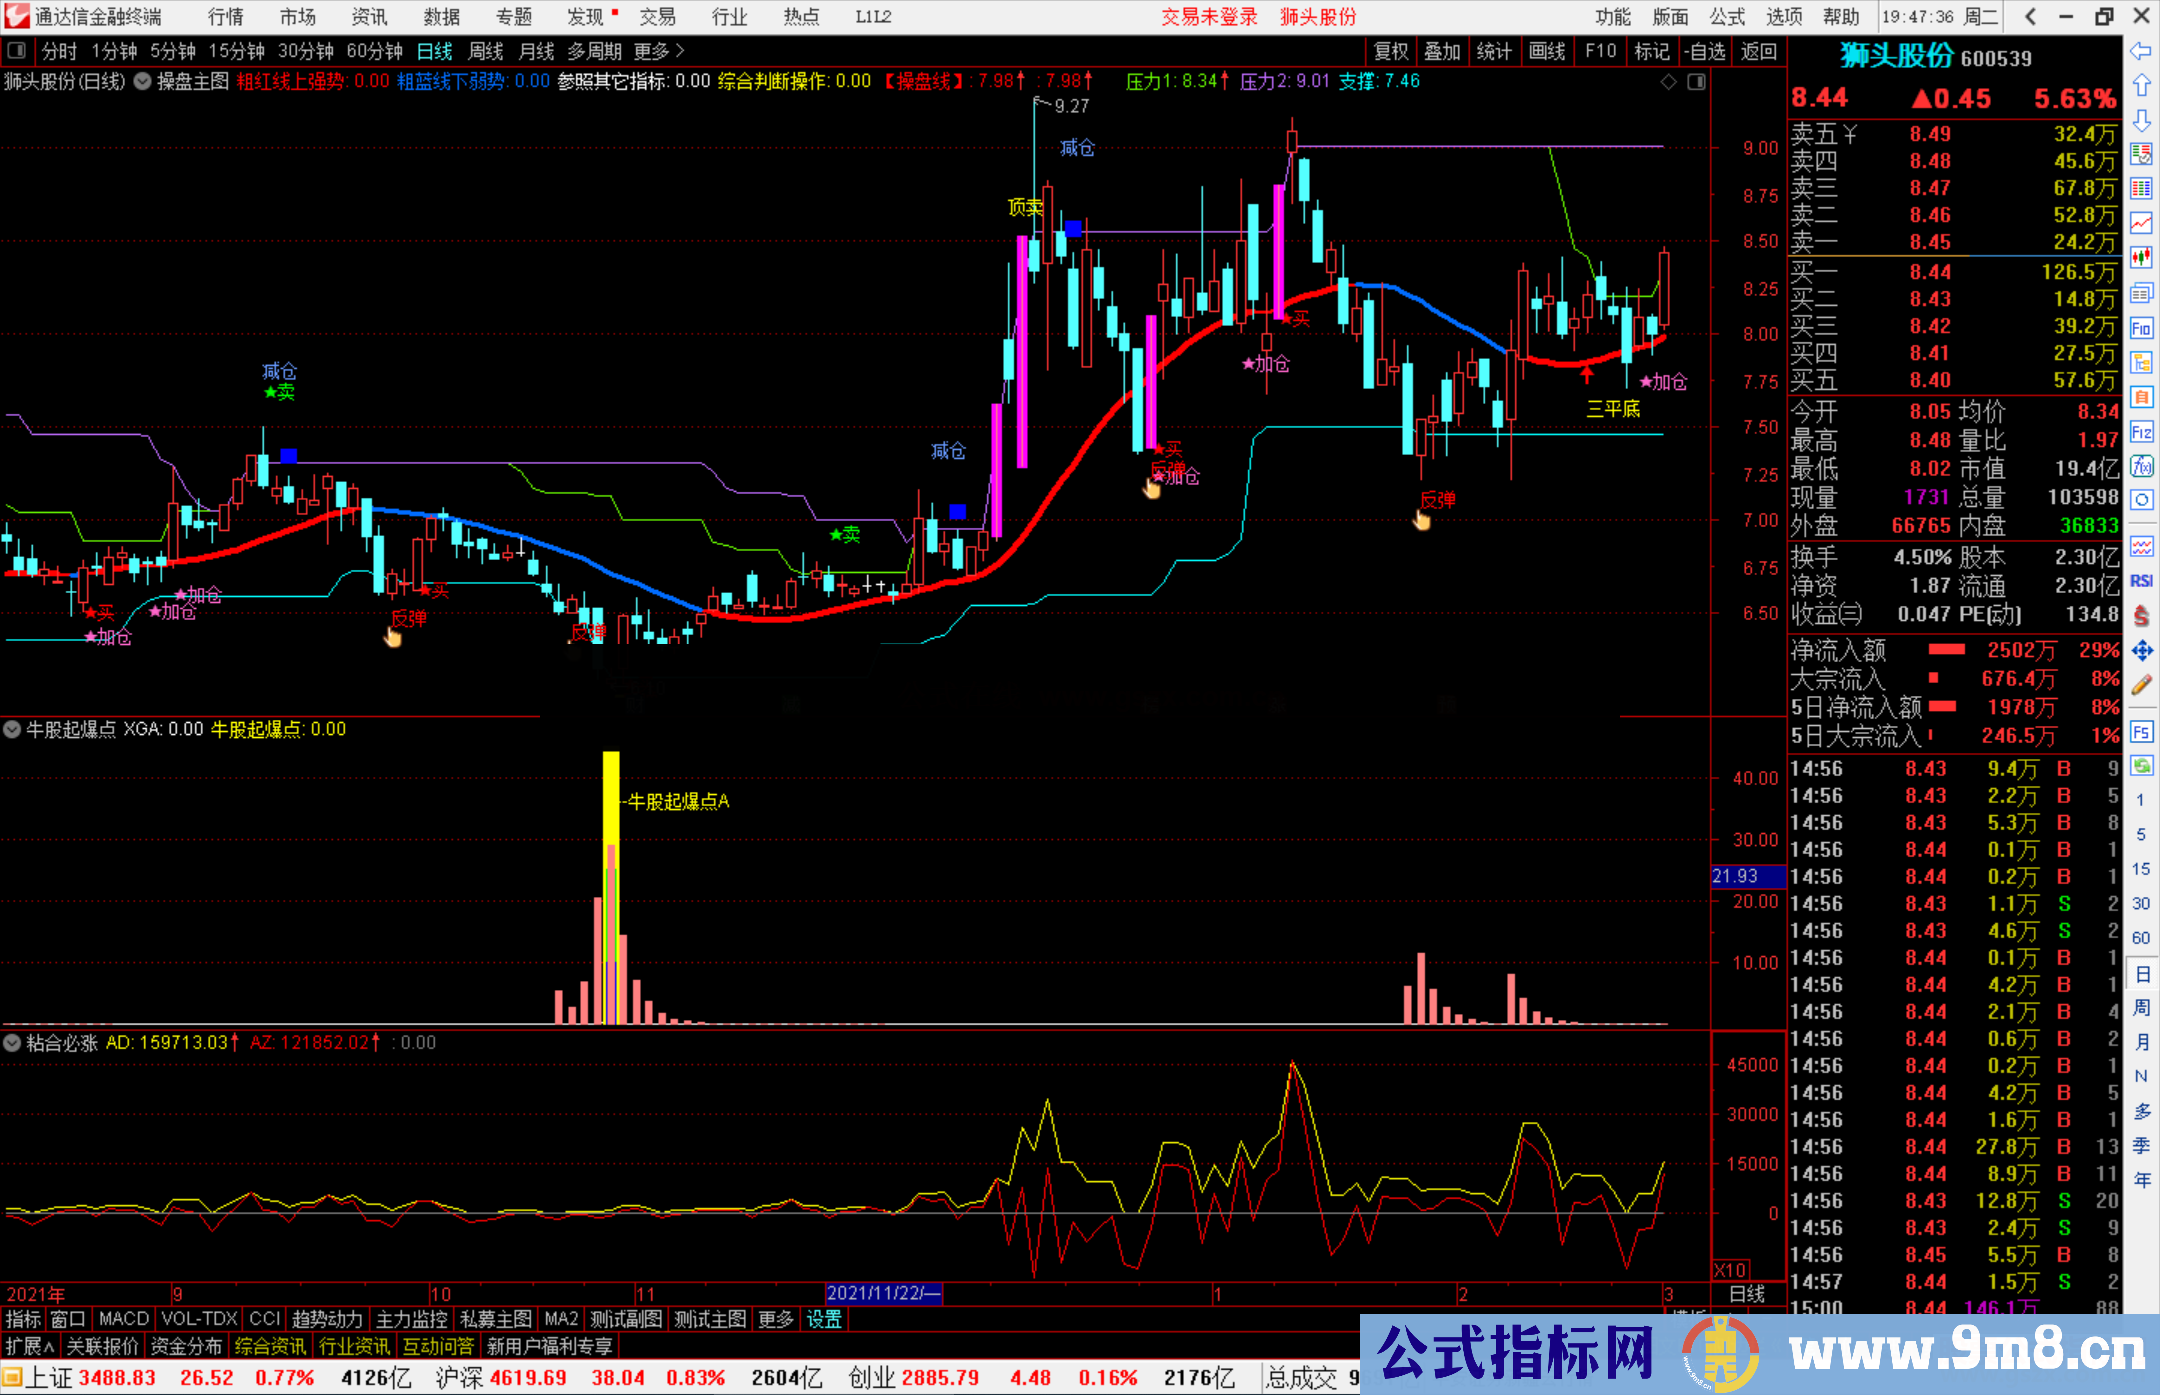Toggle the 牛股起爆点 indicator circle button
The width and height of the screenshot is (2160, 1395).
pos(12,729)
